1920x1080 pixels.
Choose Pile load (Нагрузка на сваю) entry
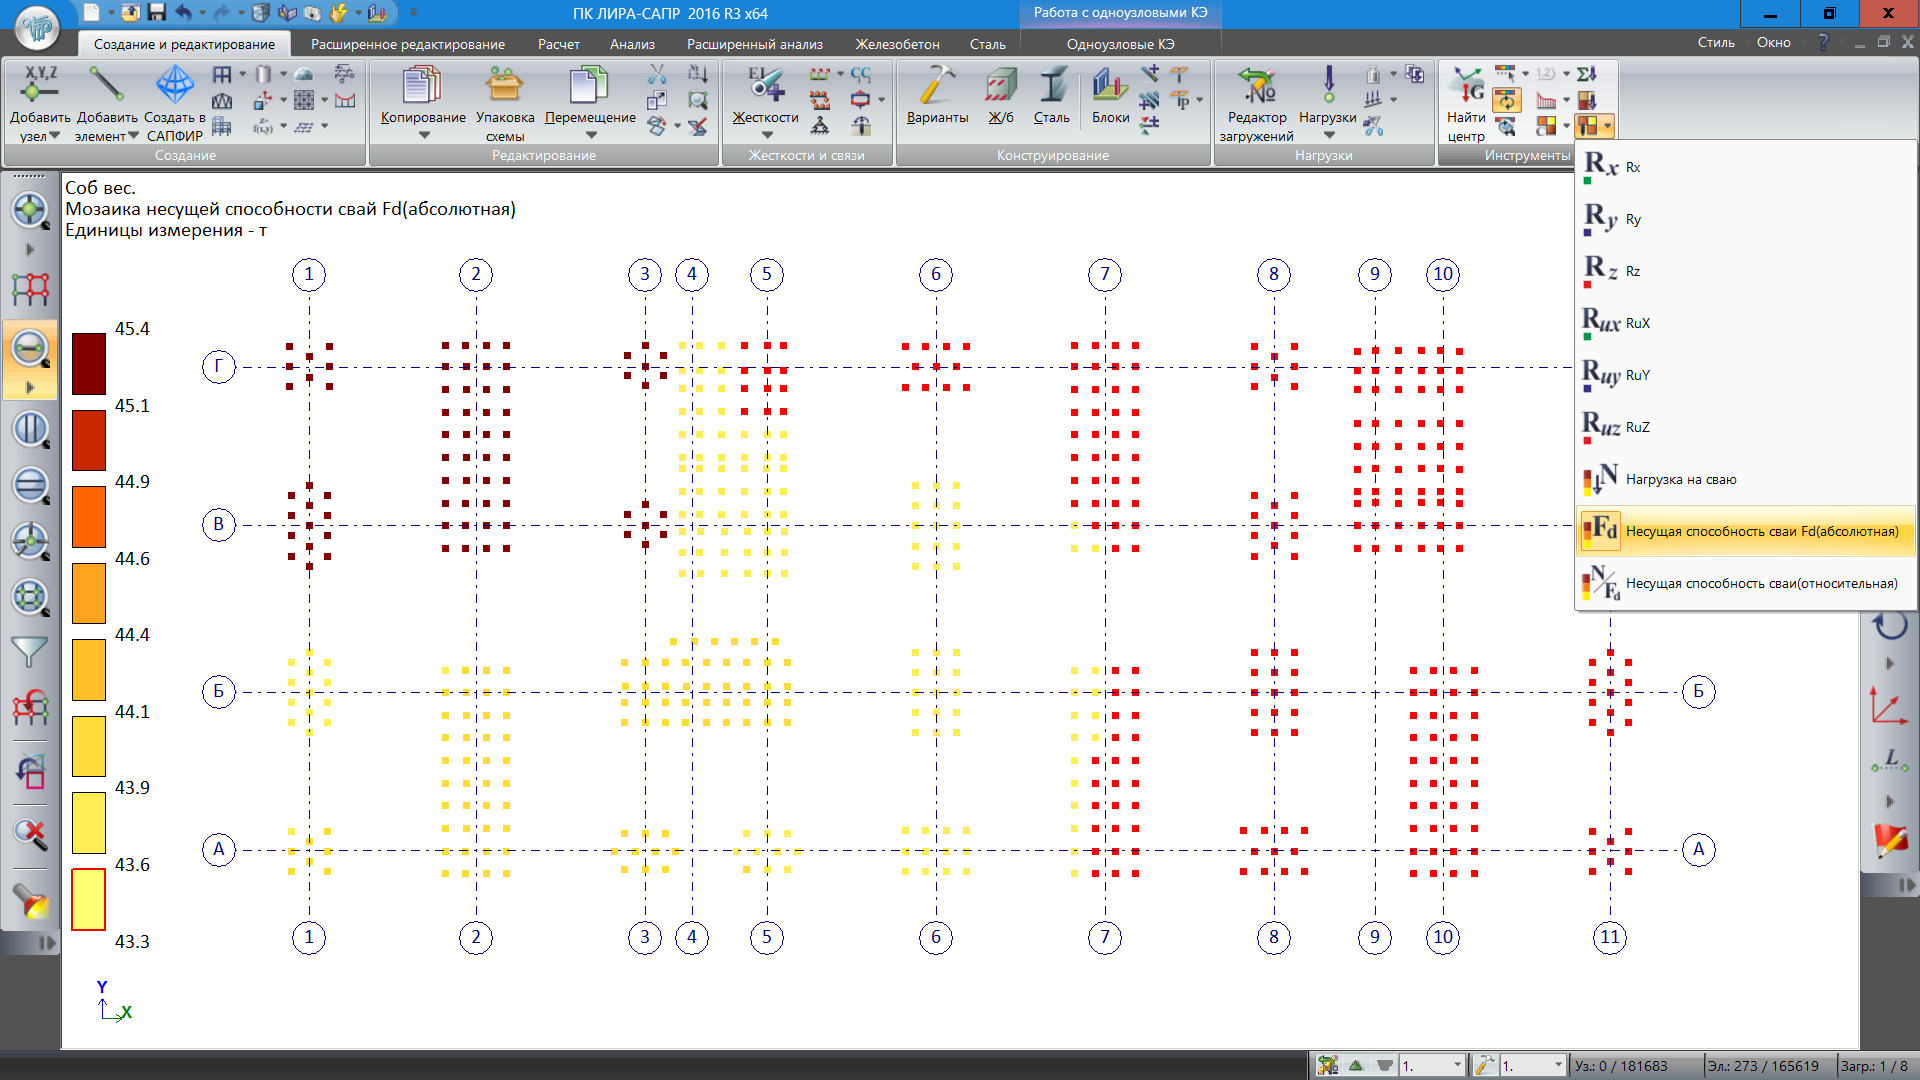click(x=1680, y=479)
